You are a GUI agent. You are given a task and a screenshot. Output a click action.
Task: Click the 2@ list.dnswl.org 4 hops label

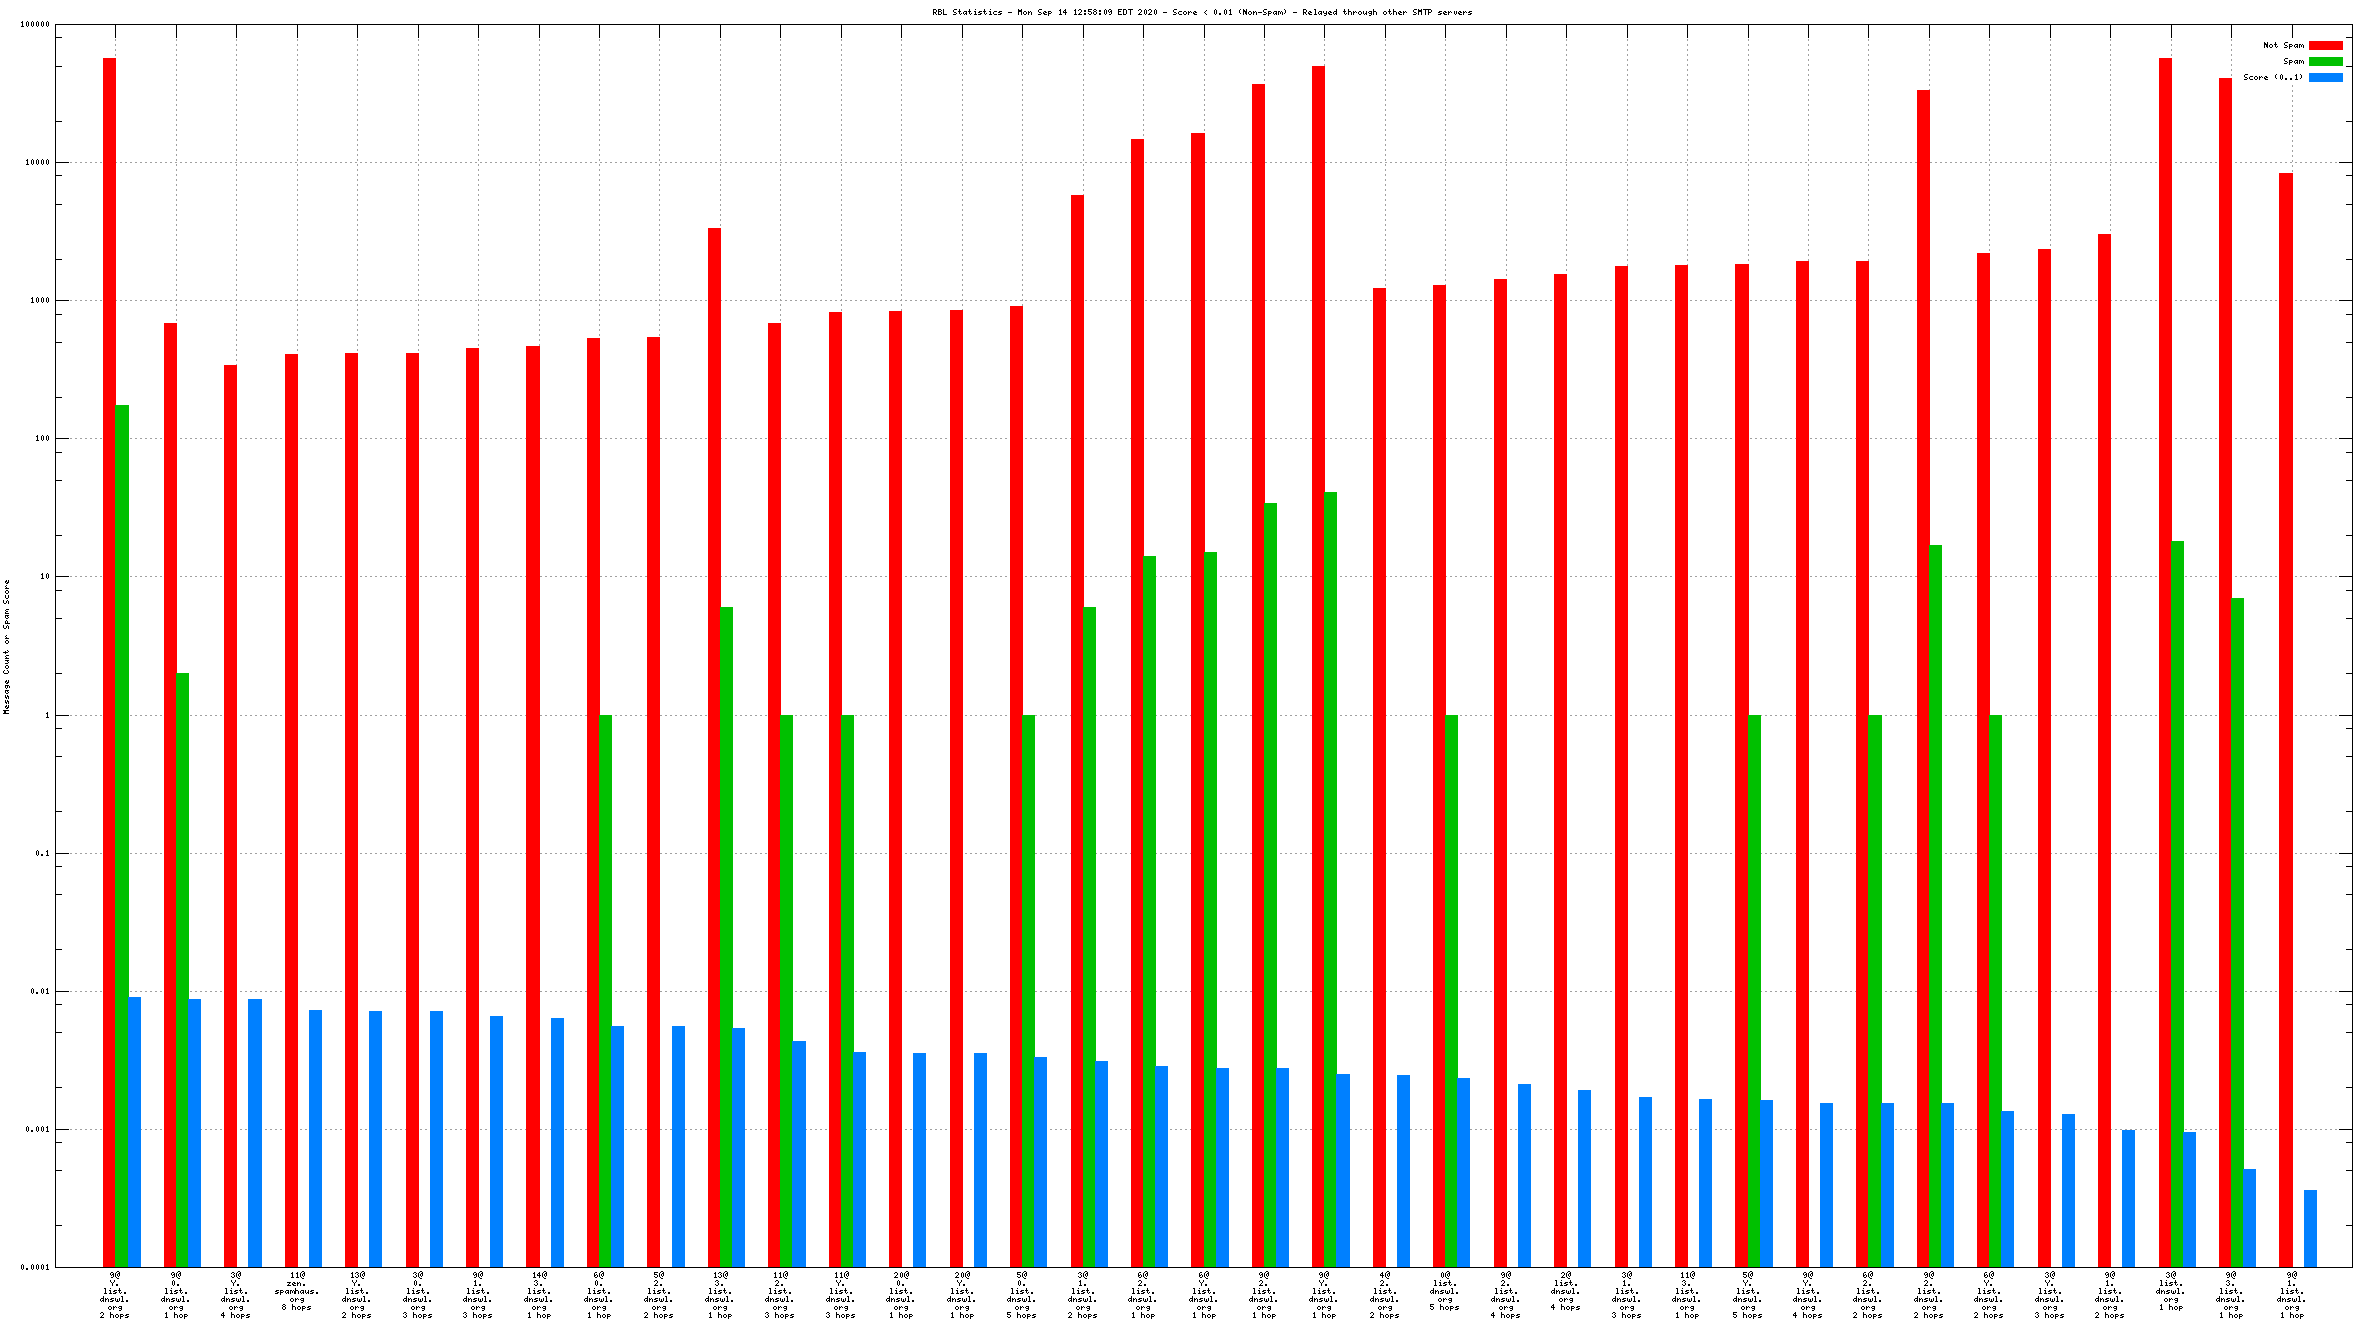pyautogui.click(x=1566, y=1291)
